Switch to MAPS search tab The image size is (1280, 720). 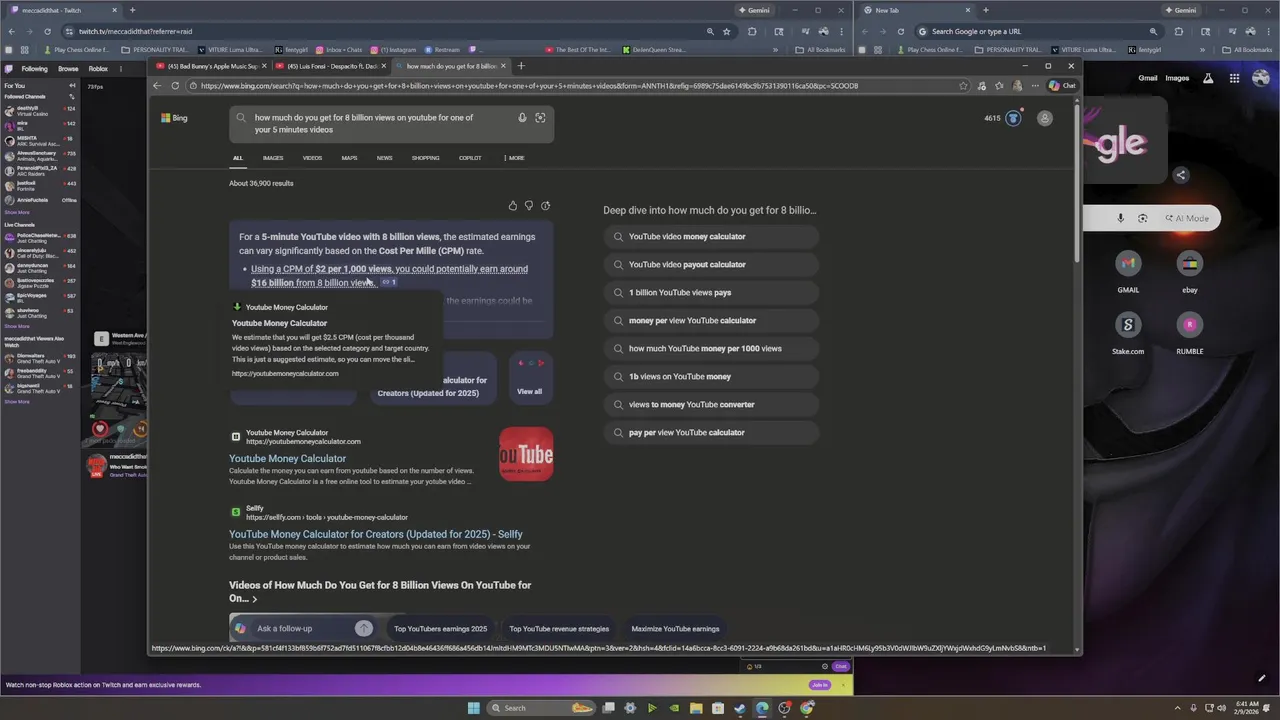pyautogui.click(x=349, y=158)
